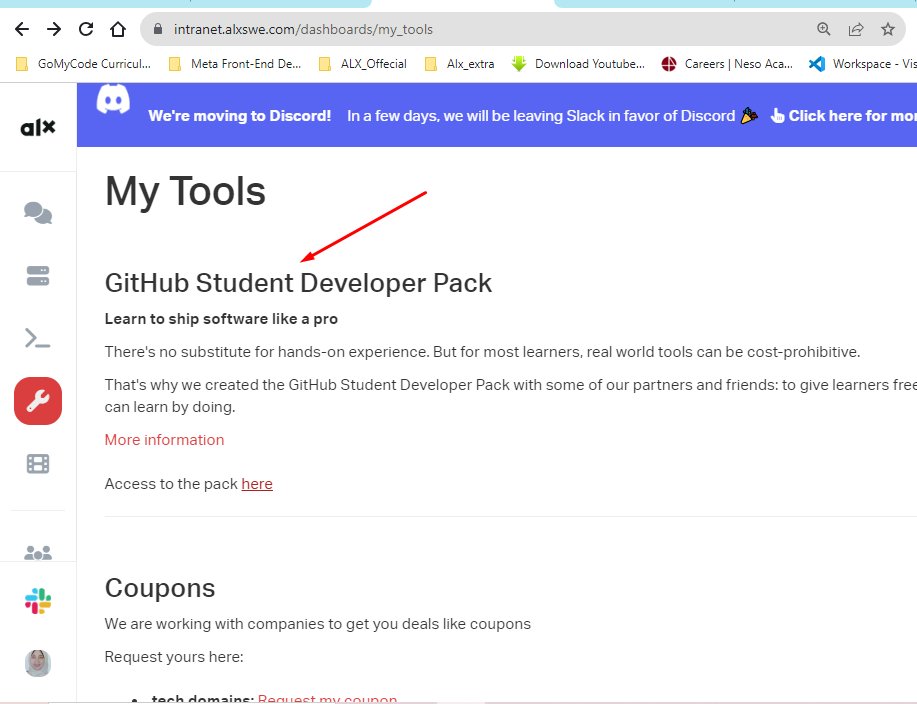
Task: Launch Slack from the sidebar icon
Action: (37, 600)
